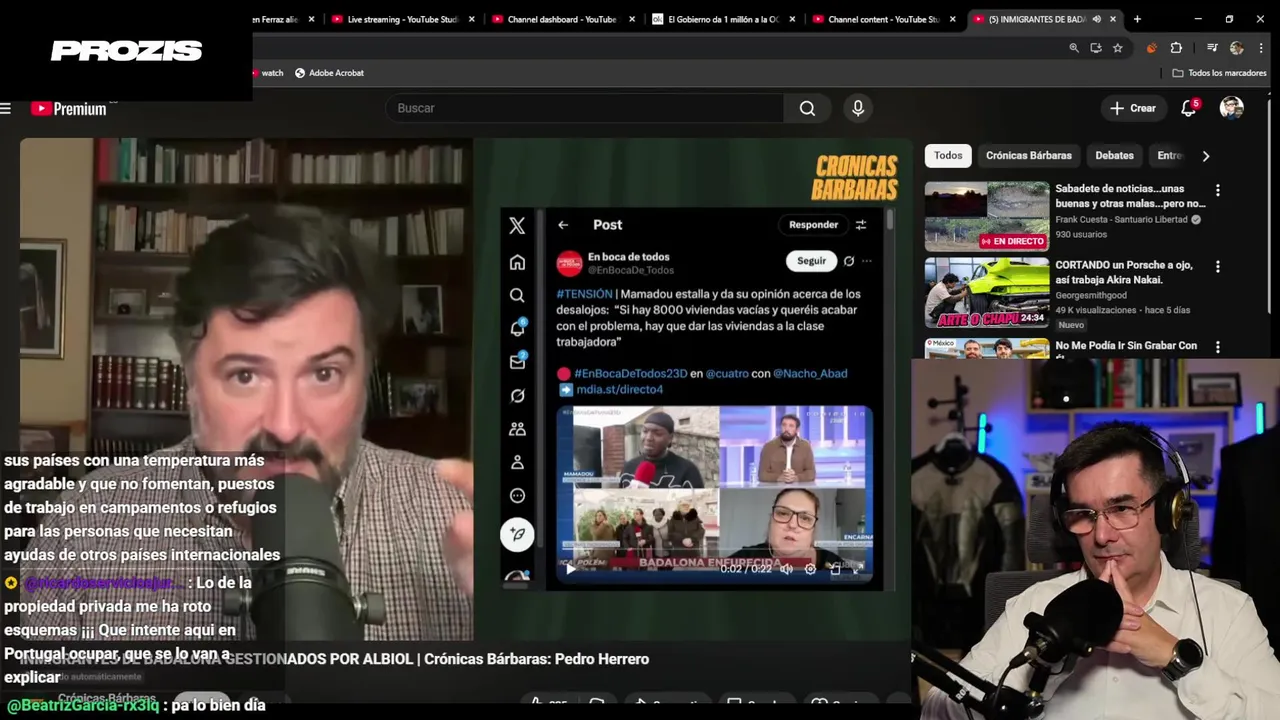
Task: Open reply filter settings icon beside Responder
Action: [861, 225]
